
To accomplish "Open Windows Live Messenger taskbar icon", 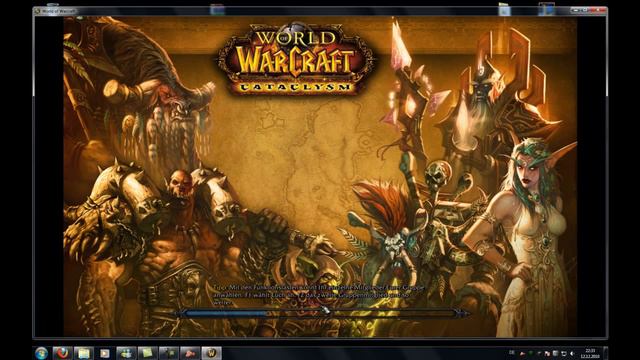I will (126, 353).
